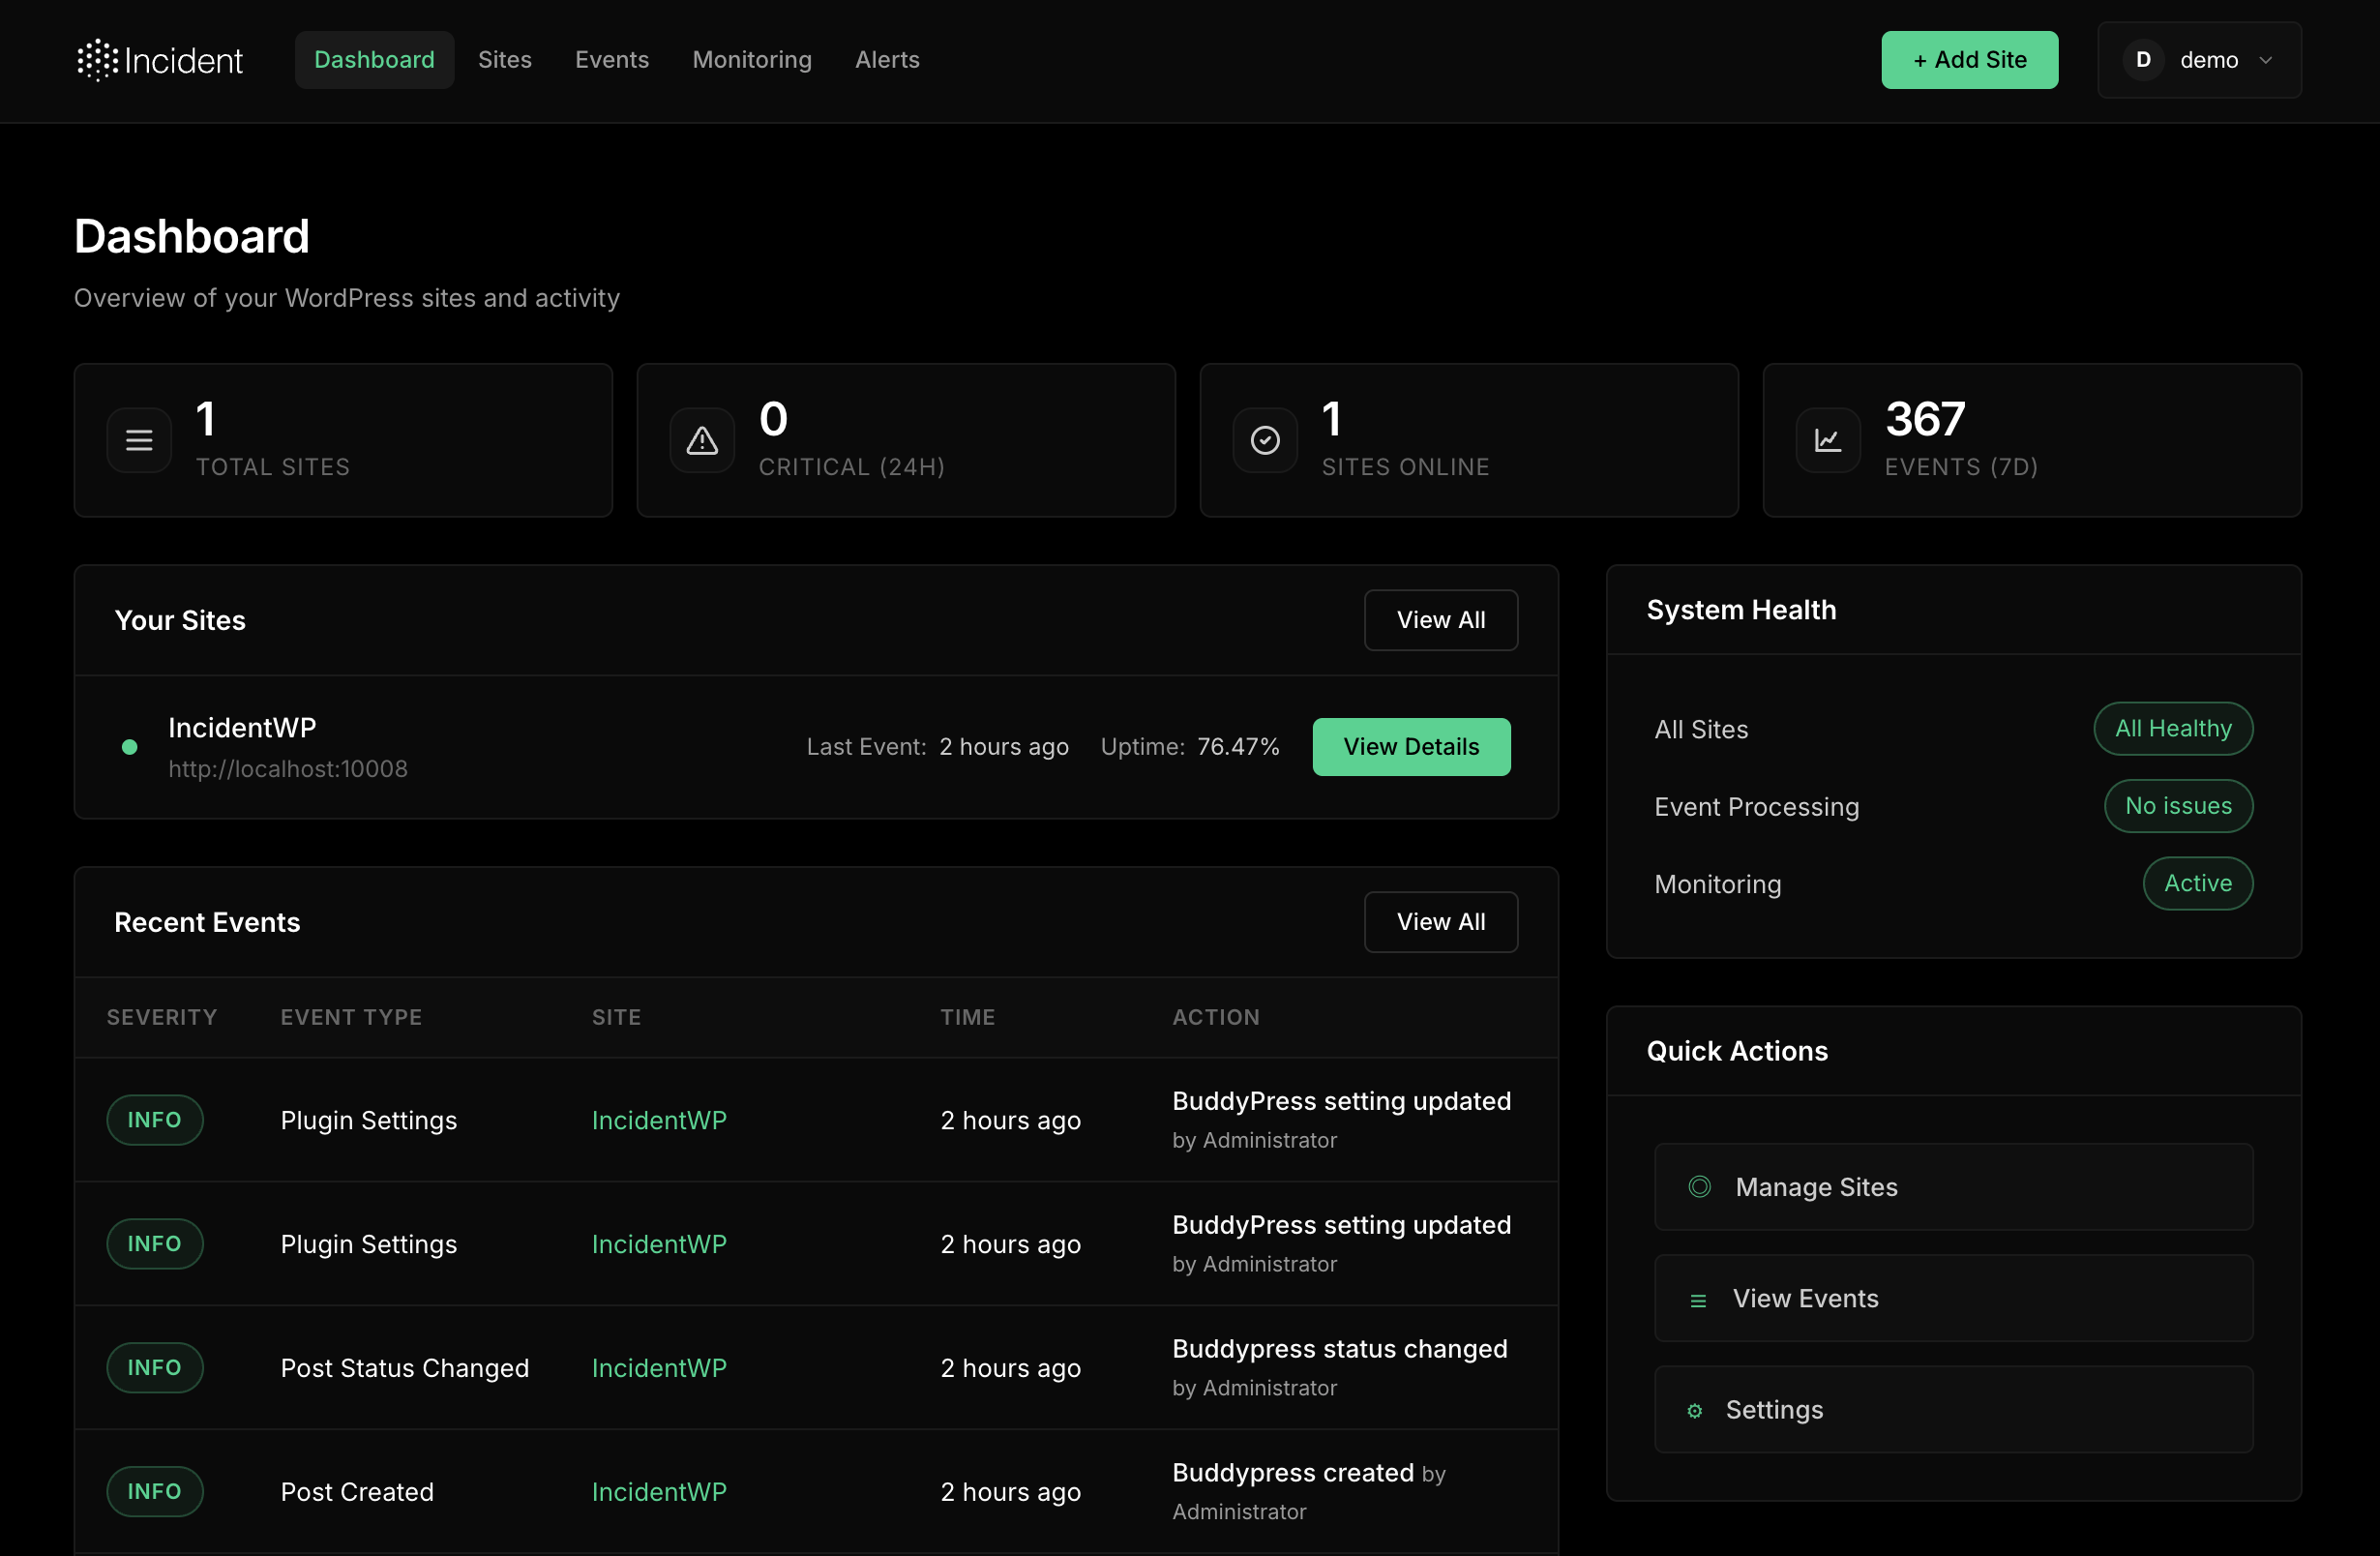Viewport: 2380px width, 1556px height.
Task: Open the Alerts navigation item
Action: click(x=886, y=59)
